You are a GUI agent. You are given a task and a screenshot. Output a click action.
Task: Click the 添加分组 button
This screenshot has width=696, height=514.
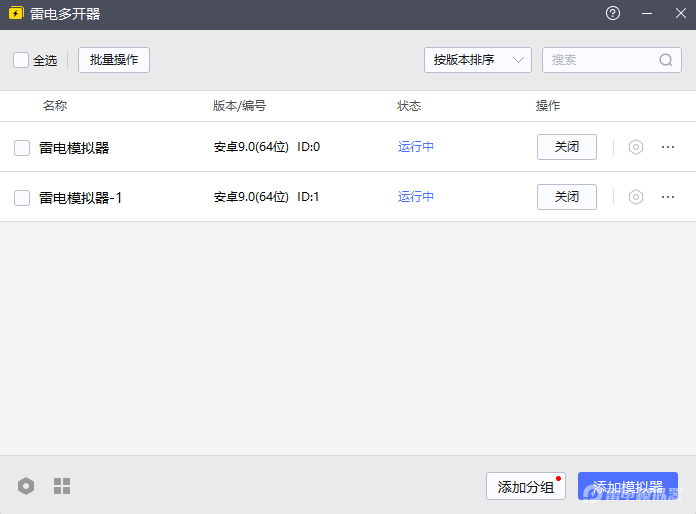coord(526,486)
